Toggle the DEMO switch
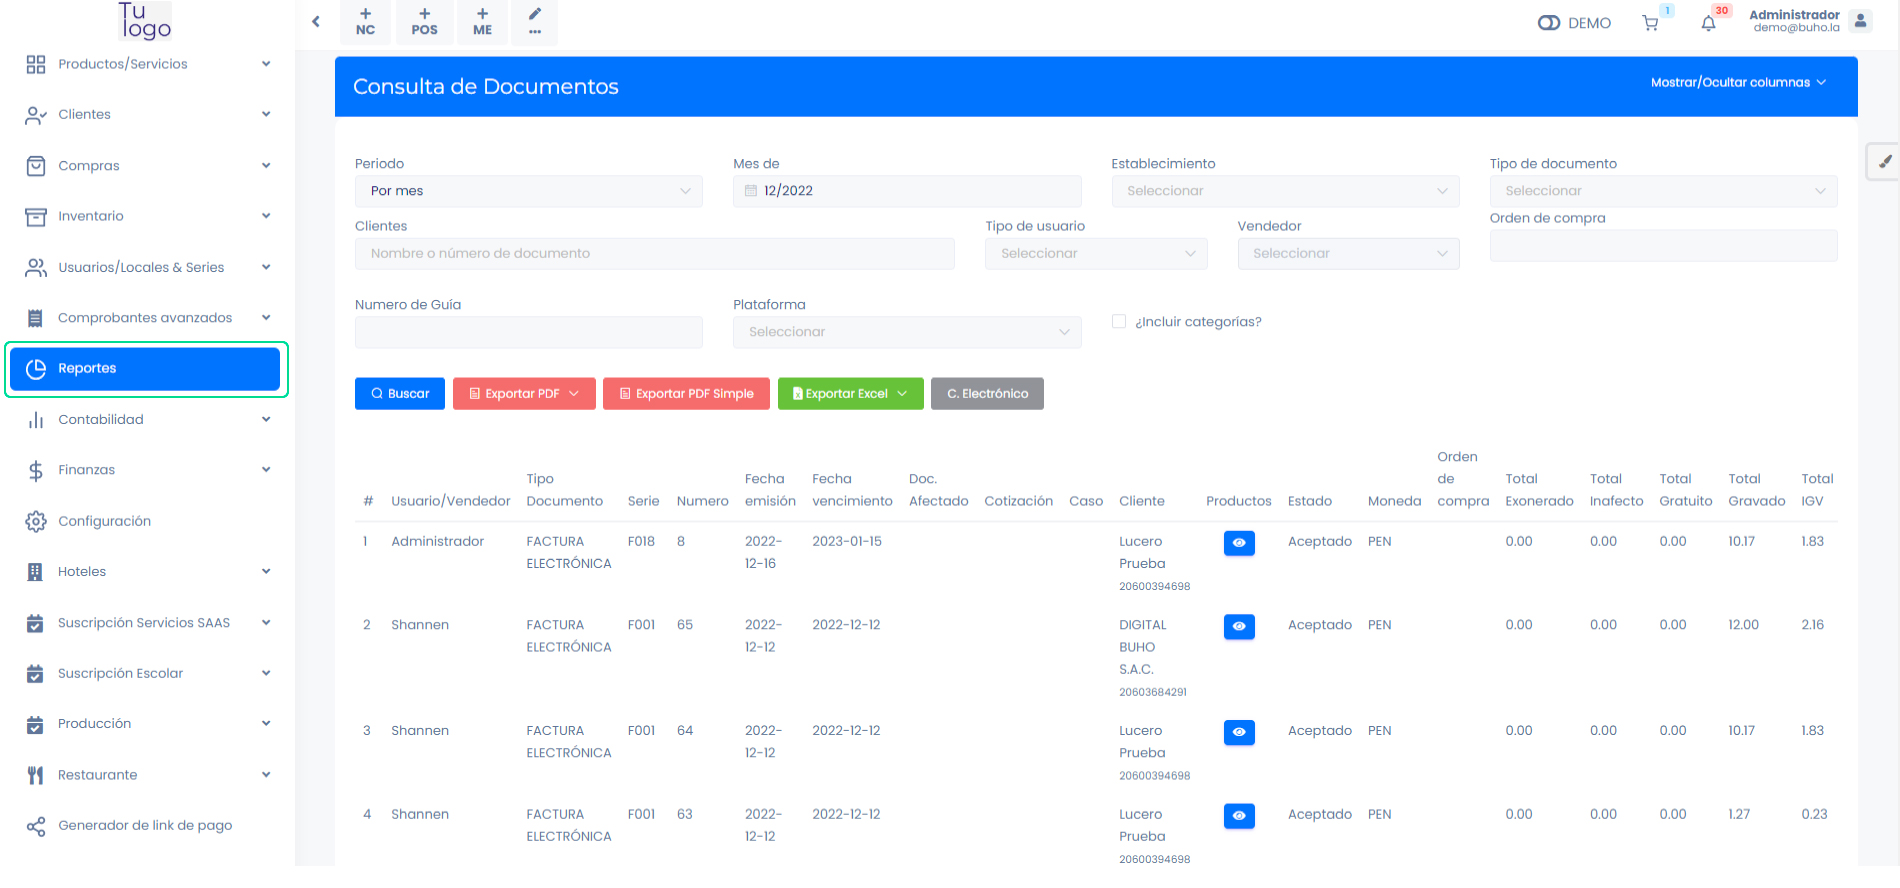Image resolution: width=1900 pixels, height=888 pixels. click(x=1549, y=23)
